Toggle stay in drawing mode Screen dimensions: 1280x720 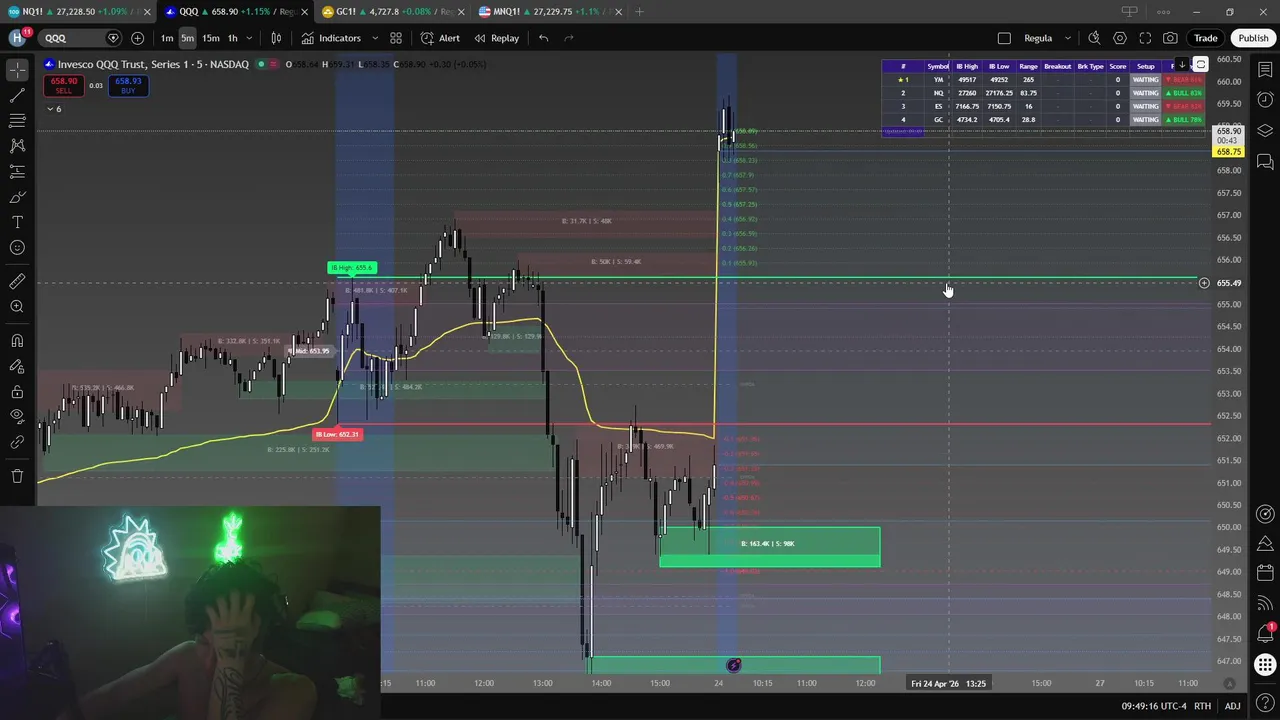(x=17, y=366)
